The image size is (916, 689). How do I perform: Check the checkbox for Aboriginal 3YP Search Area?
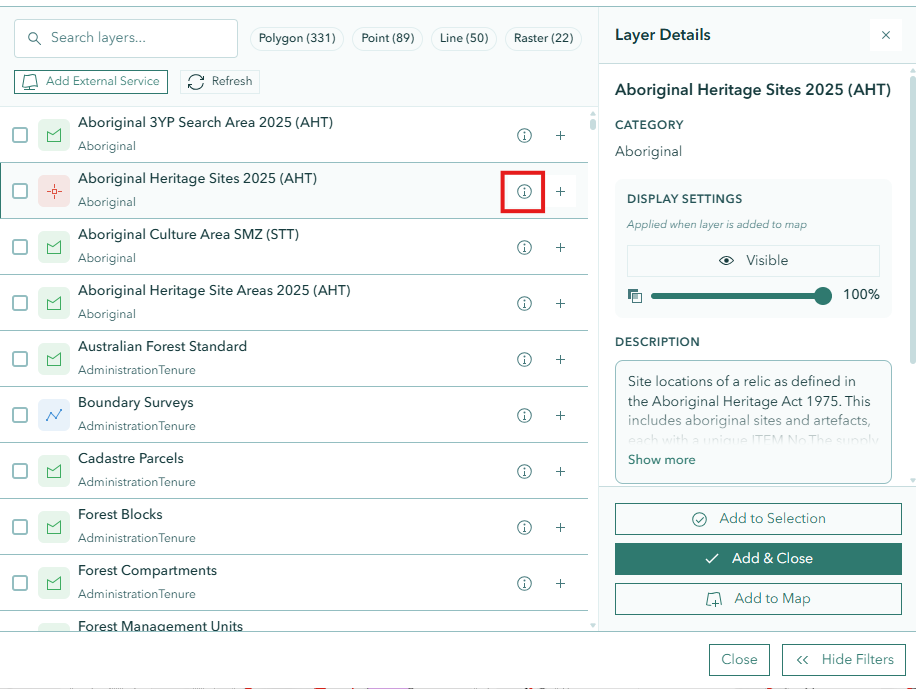(19, 134)
